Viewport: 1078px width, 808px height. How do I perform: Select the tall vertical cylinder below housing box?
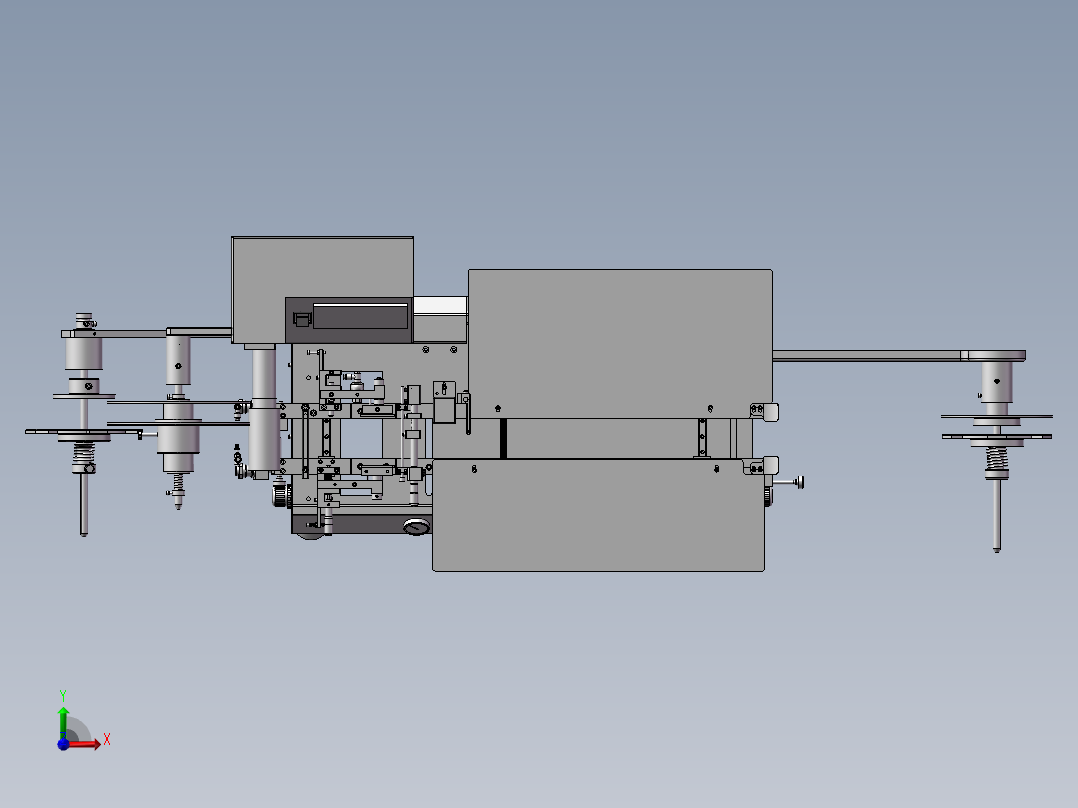(264, 411)
